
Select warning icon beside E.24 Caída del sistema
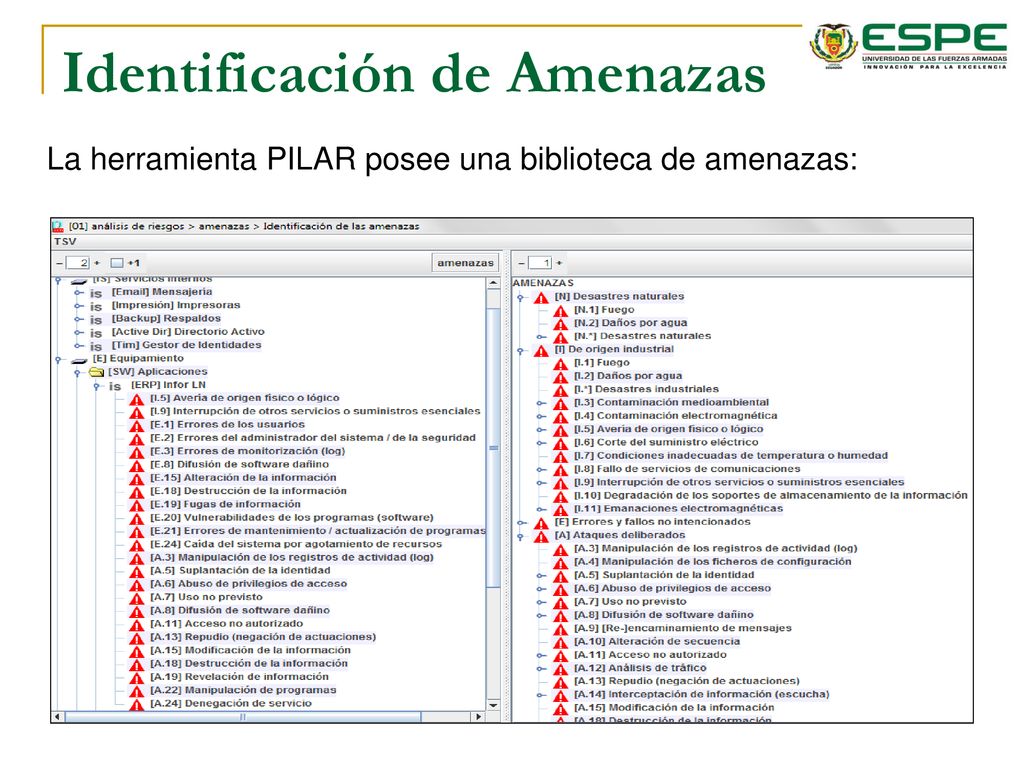tap(136, 545)
